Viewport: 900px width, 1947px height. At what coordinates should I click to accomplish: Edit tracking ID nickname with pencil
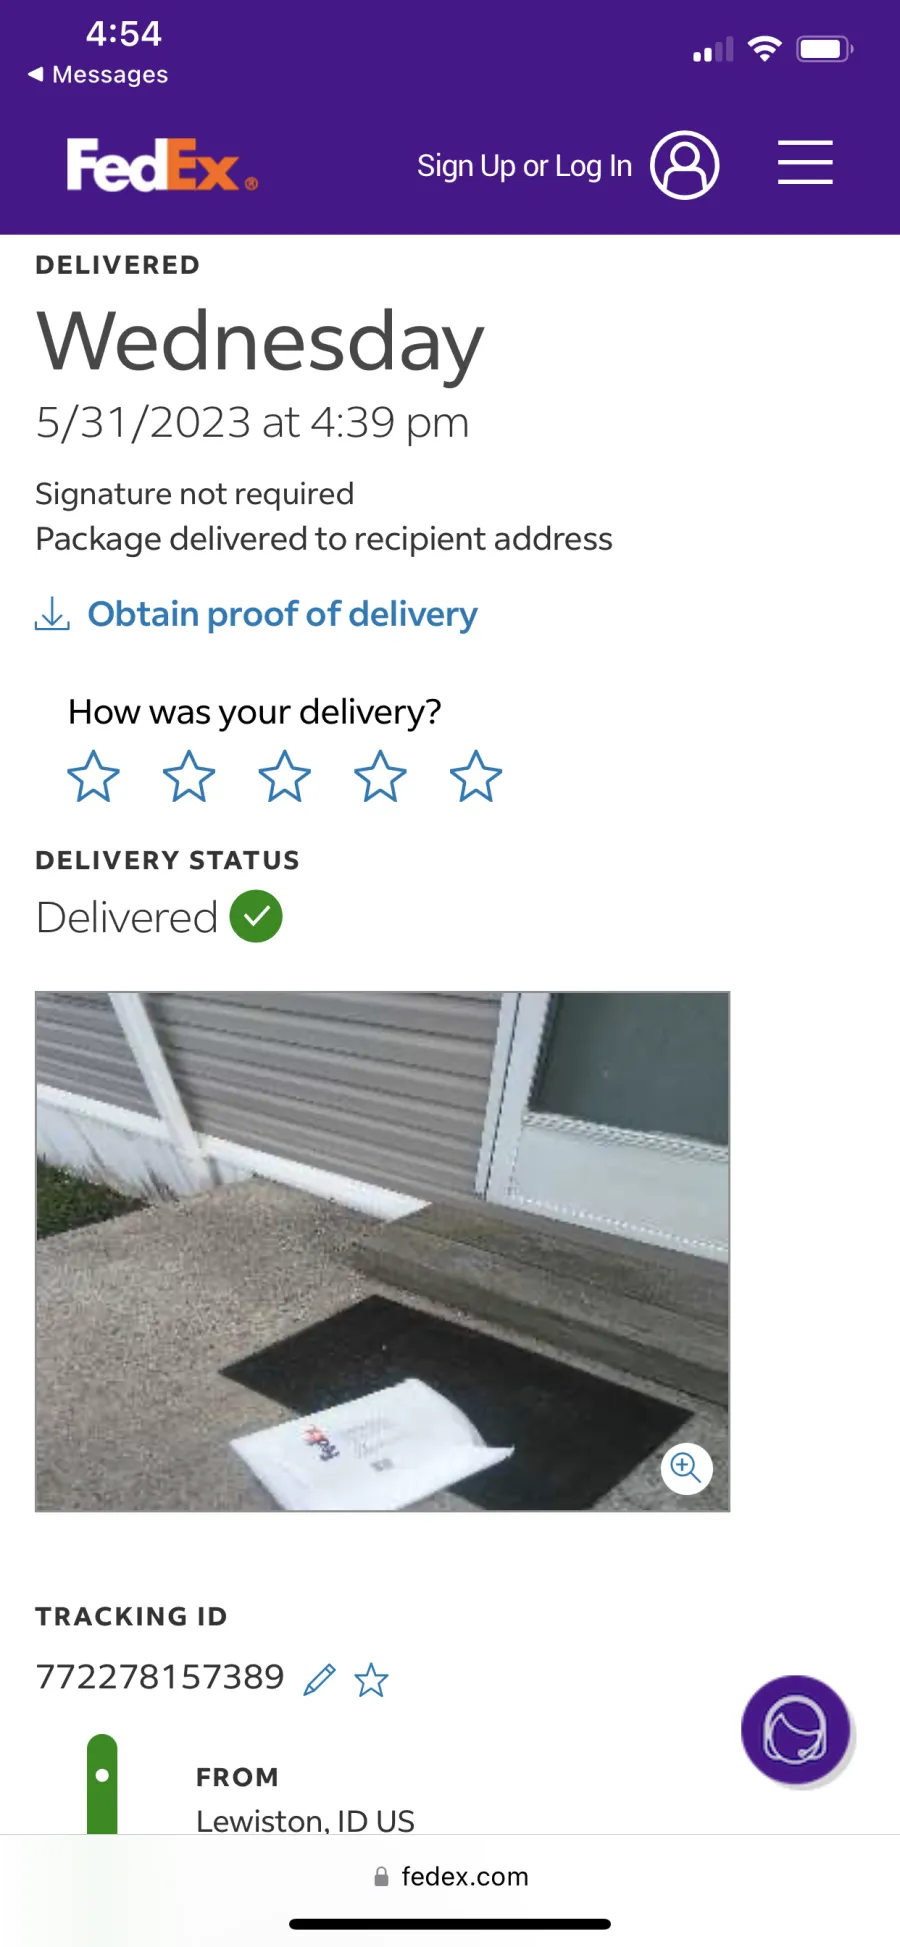[x=319, y=1679]
